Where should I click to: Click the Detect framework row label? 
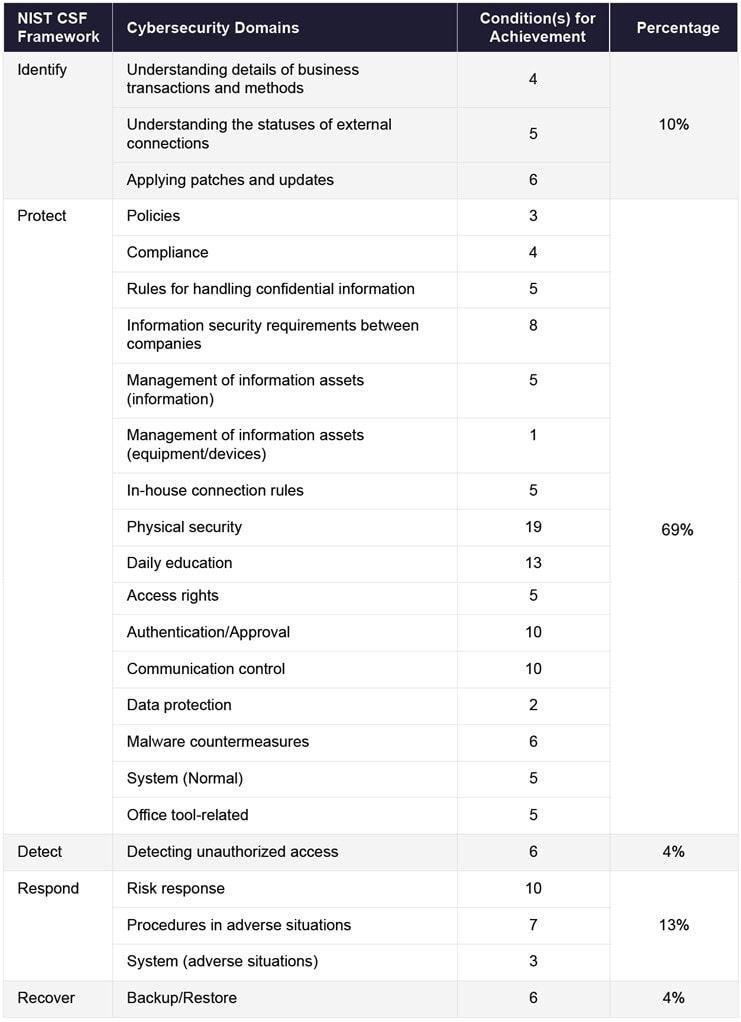pyautogui.click(x=40, y=852)
